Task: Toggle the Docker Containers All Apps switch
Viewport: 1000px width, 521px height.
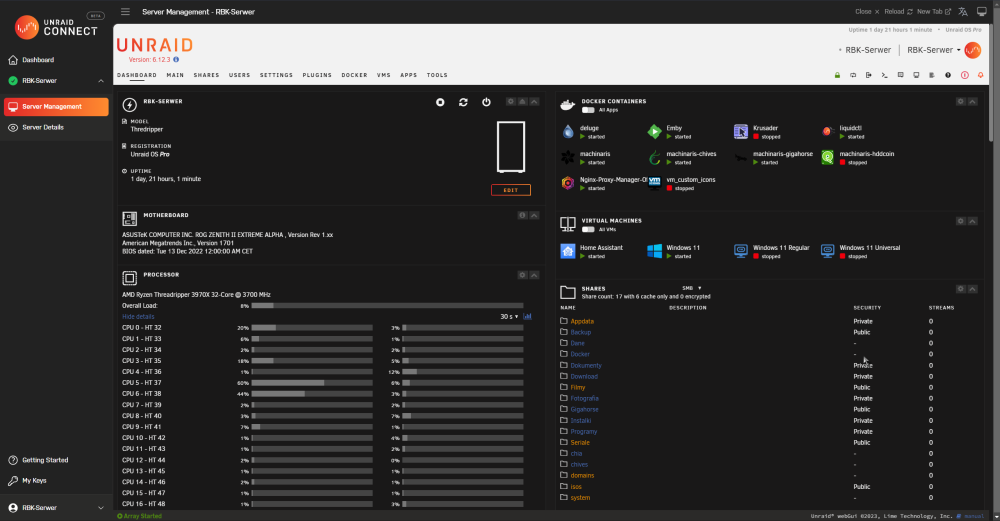Action: point(588,110)
